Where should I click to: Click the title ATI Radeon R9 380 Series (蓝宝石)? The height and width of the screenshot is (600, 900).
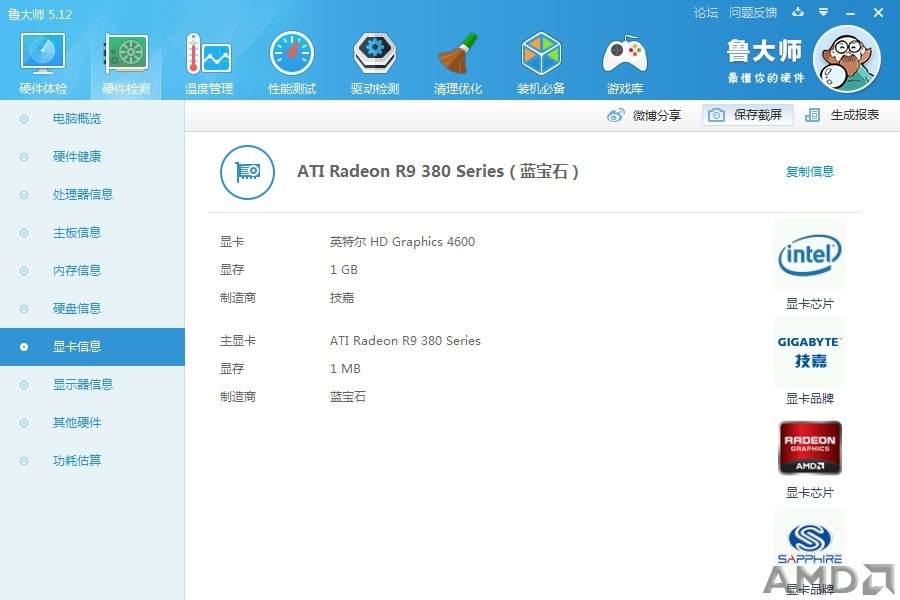tap(438, 171)
